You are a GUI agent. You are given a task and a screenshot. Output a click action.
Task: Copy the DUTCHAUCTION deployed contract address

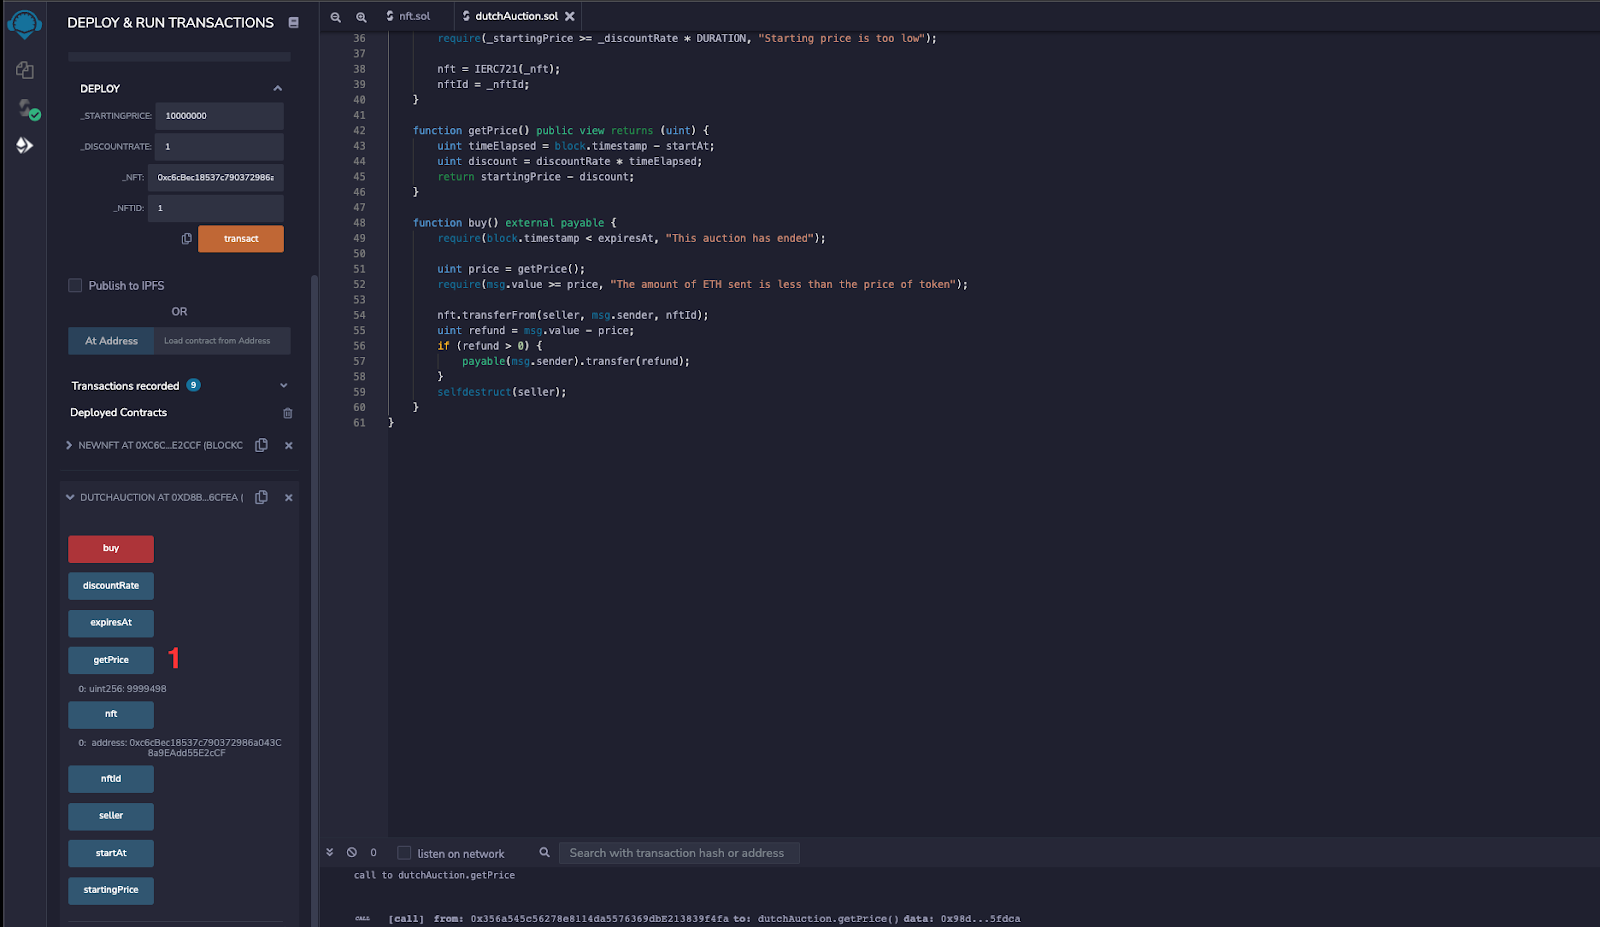point(261,497)
